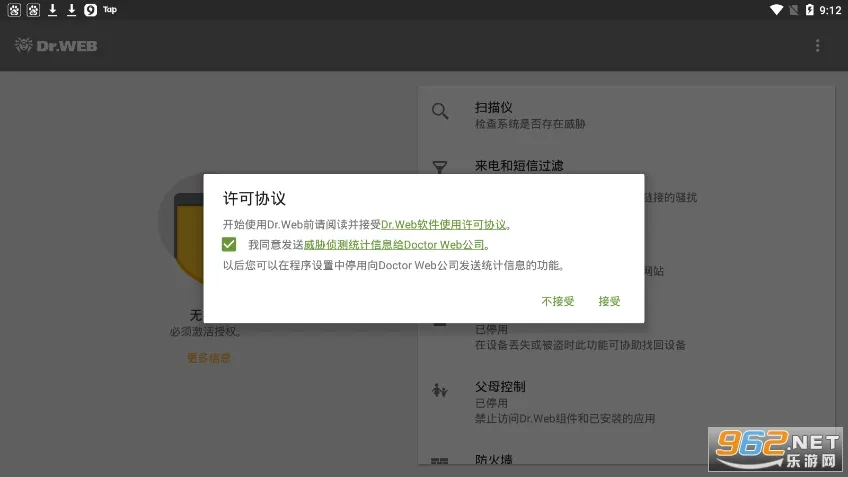Click the second download notification icon

tap(71, 10)
